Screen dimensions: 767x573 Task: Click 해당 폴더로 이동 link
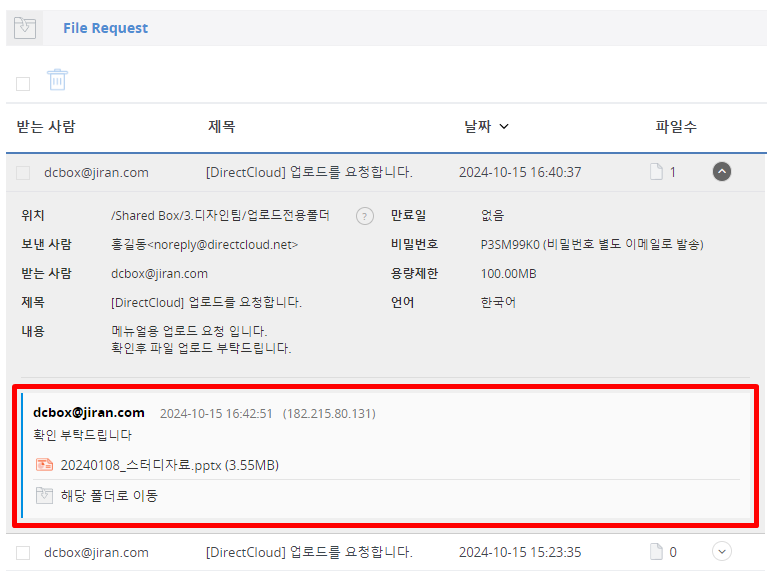(x=109, y=495)
